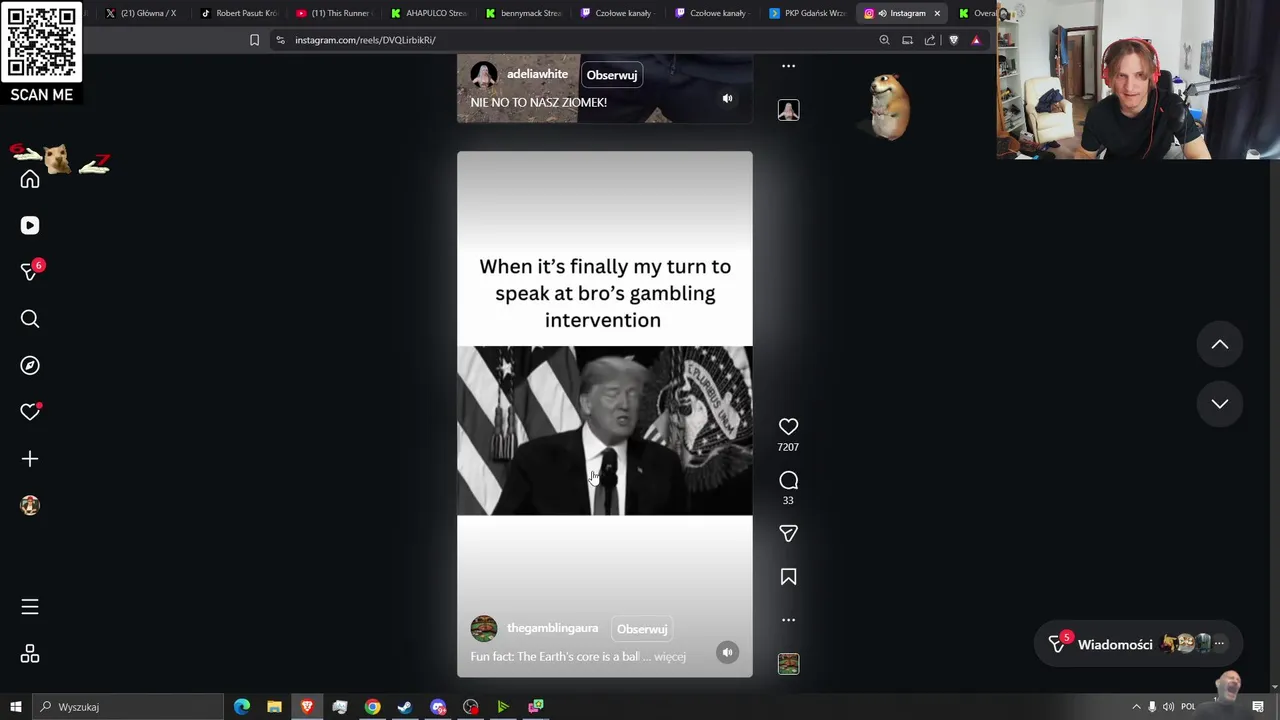This screenshot has height=720, width=1280.
Task: Open adeliawhite avatar picture
Action: tap(484, 75)
